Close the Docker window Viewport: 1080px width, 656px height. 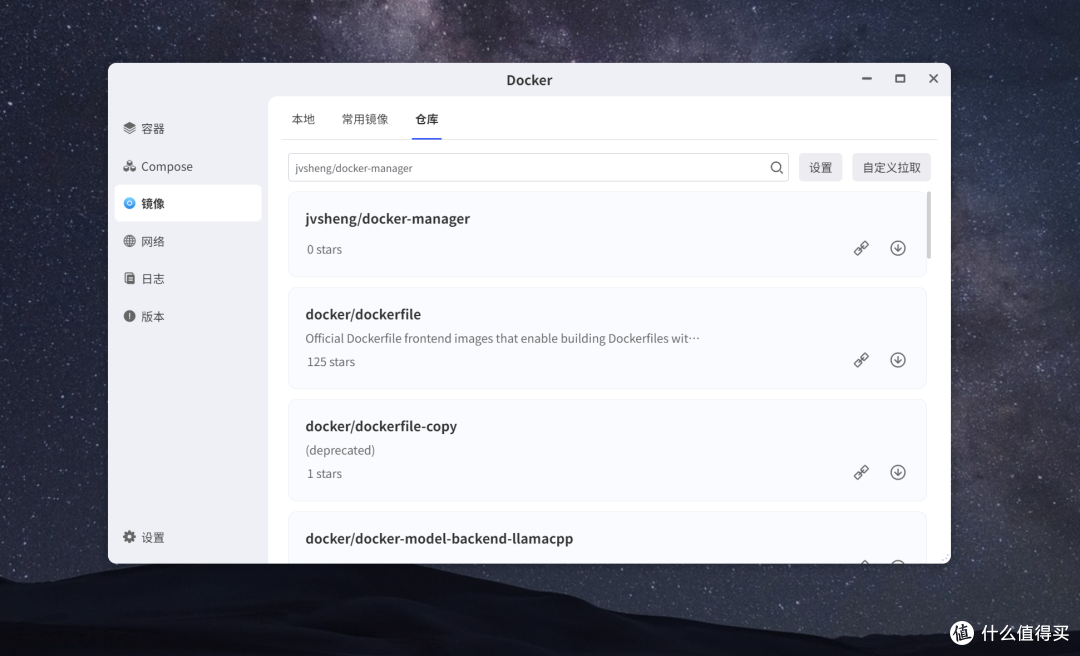coord(933,79)
